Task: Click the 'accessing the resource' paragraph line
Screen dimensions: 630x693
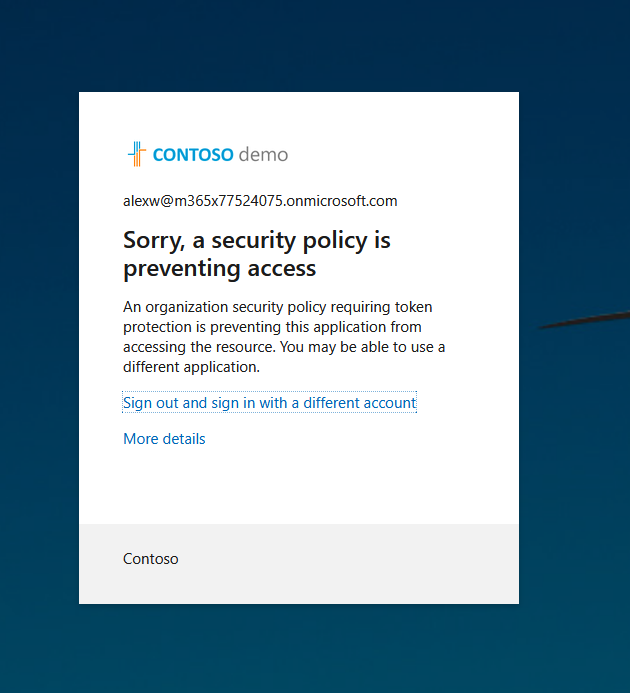Action: (284, 347)
